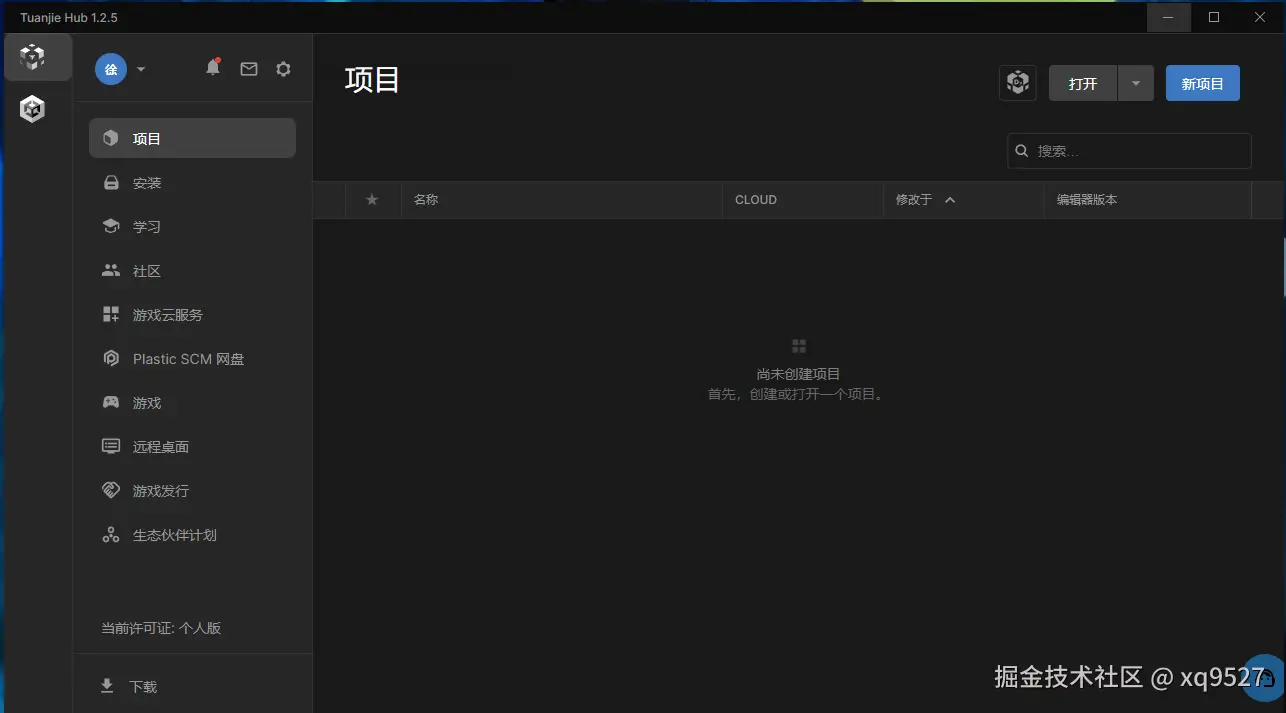1286x713 pixels.
Task: Select the Unity logo icon in left rail
Action: click(x=33, y=110)
